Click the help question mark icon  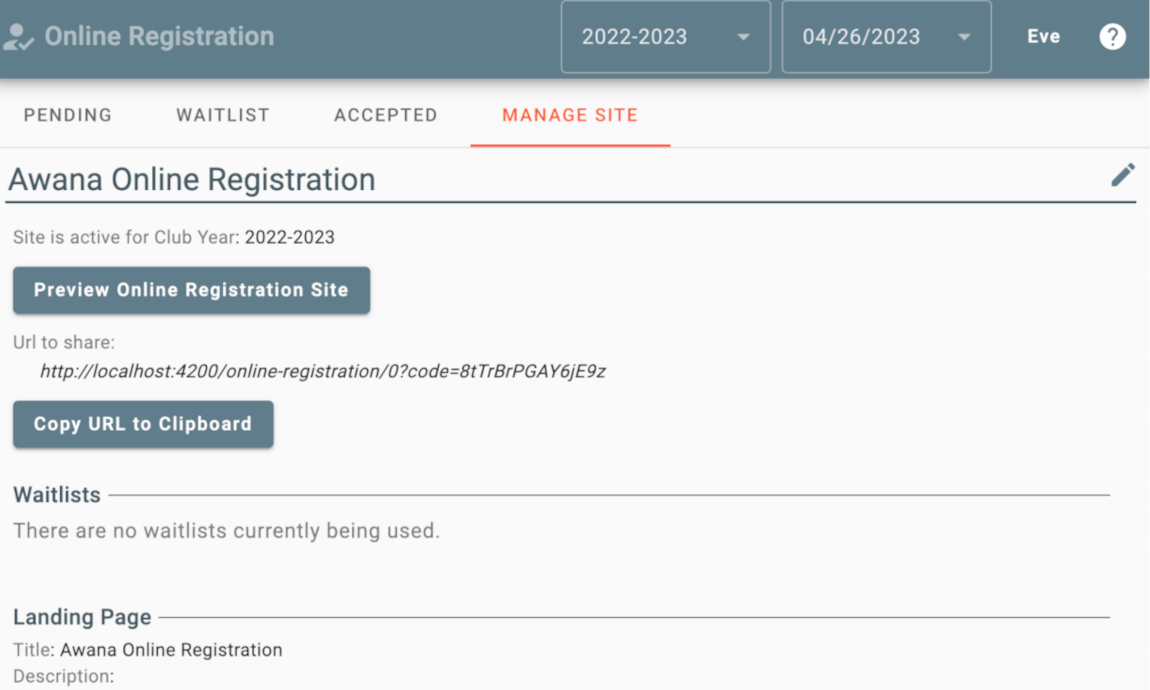[x=1112, y=37]
